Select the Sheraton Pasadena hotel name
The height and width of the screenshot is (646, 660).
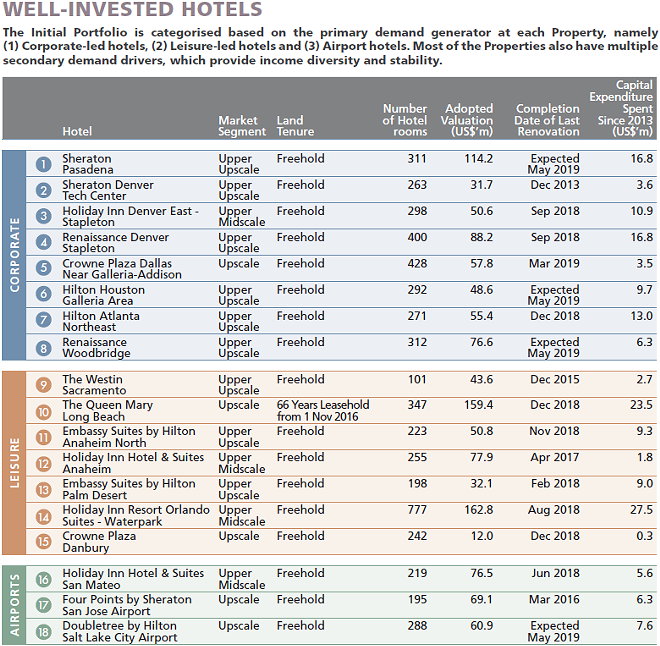88,164
